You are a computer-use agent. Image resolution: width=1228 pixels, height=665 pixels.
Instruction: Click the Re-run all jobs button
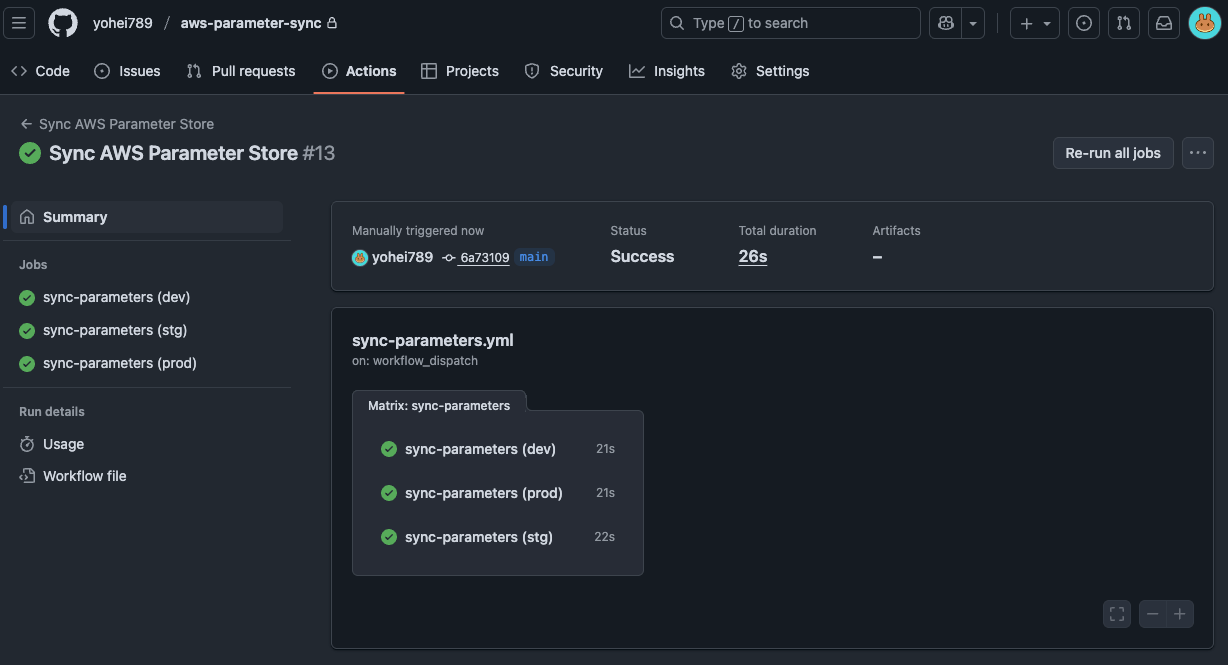[1112, 152]
